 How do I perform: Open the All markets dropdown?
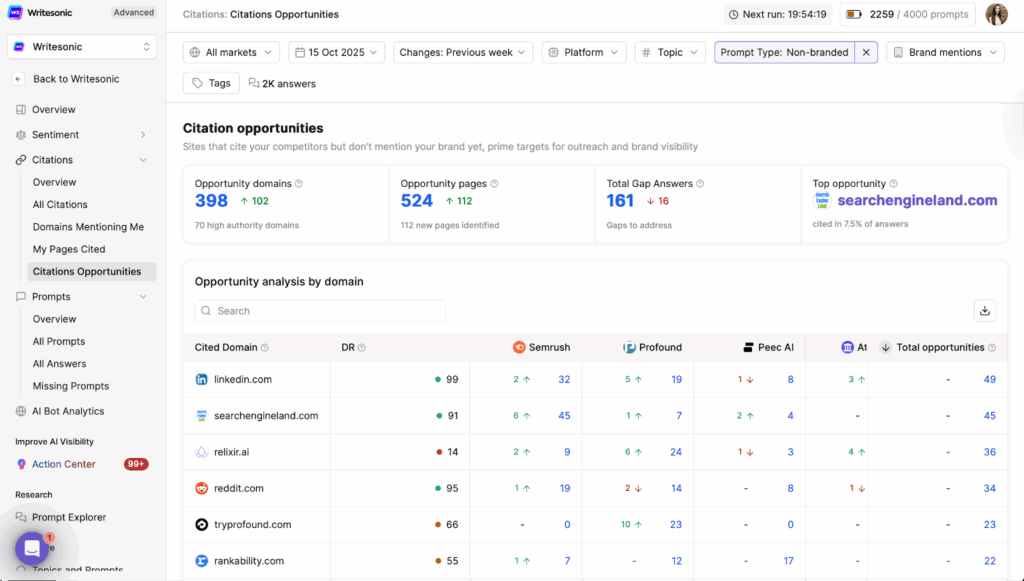coord(231,52)
